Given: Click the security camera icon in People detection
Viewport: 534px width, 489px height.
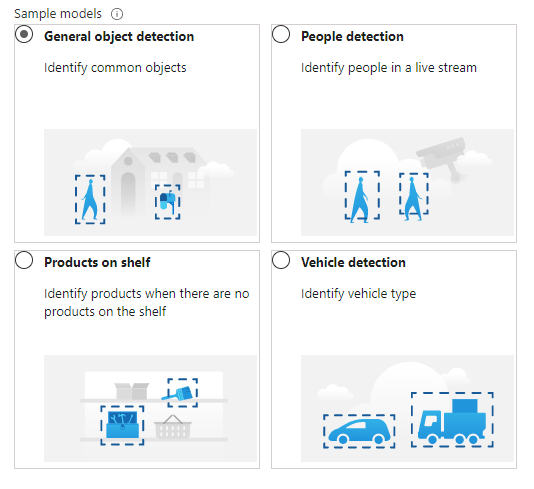Looking at the screenshot, I should coord(442,158).
